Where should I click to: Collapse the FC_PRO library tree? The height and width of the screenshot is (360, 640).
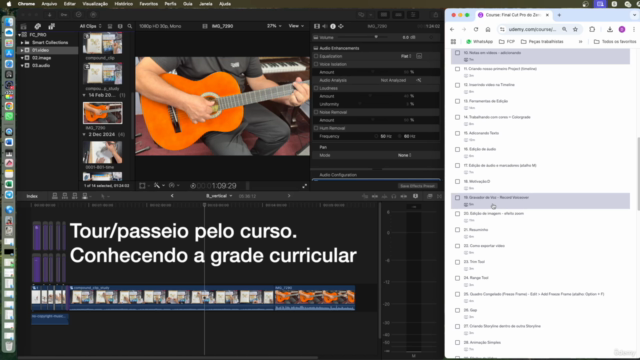(19, 35)
